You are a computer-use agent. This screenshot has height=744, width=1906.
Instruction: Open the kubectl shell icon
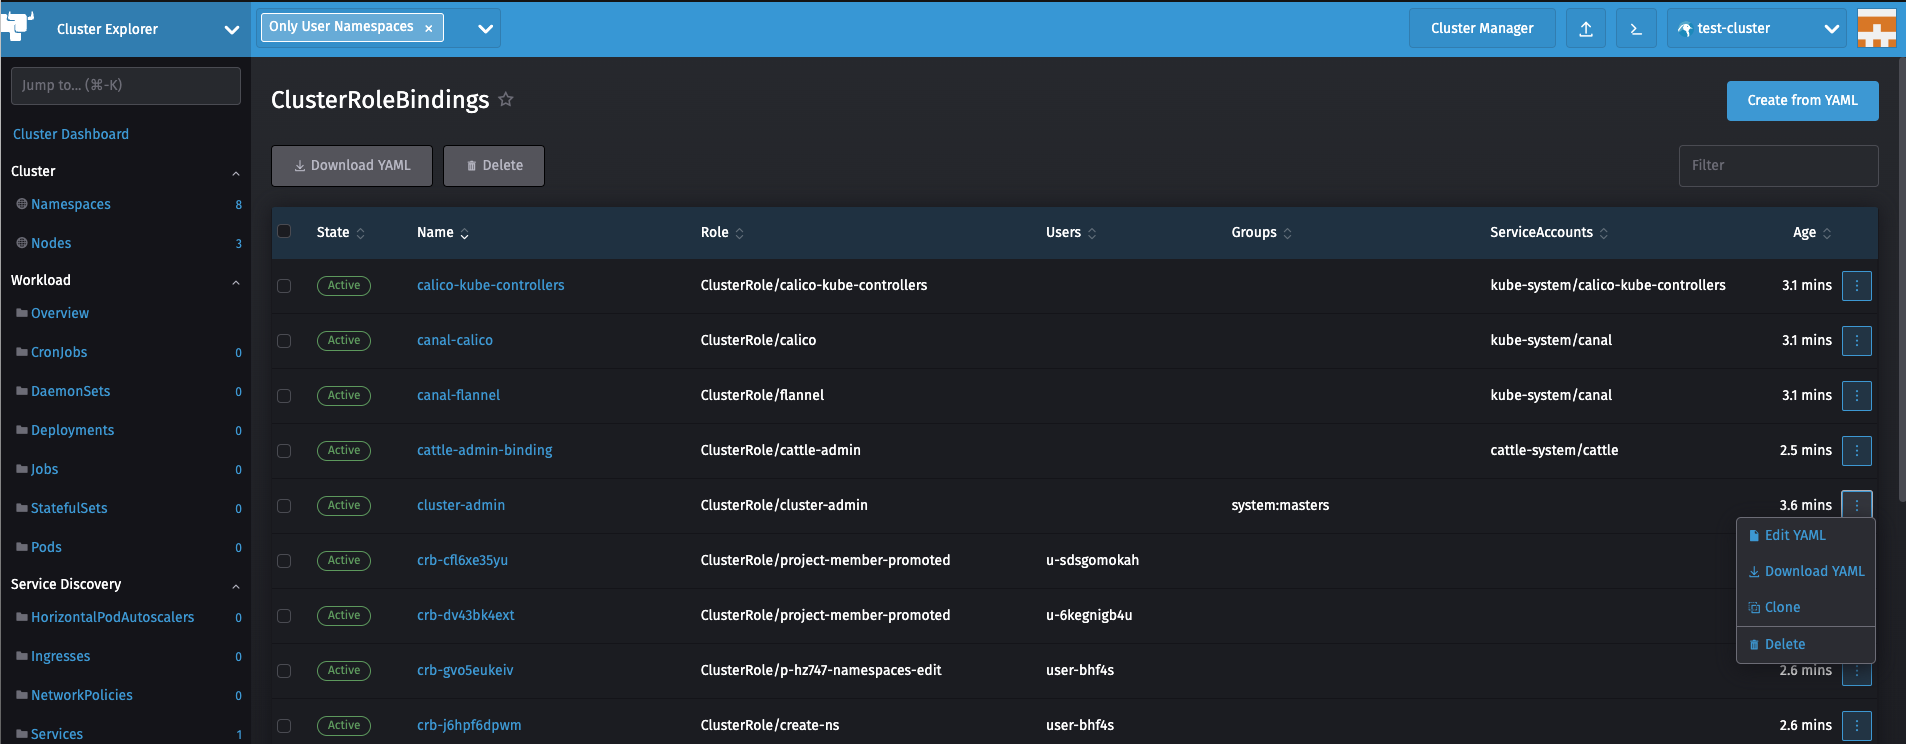pos(1636,29)
